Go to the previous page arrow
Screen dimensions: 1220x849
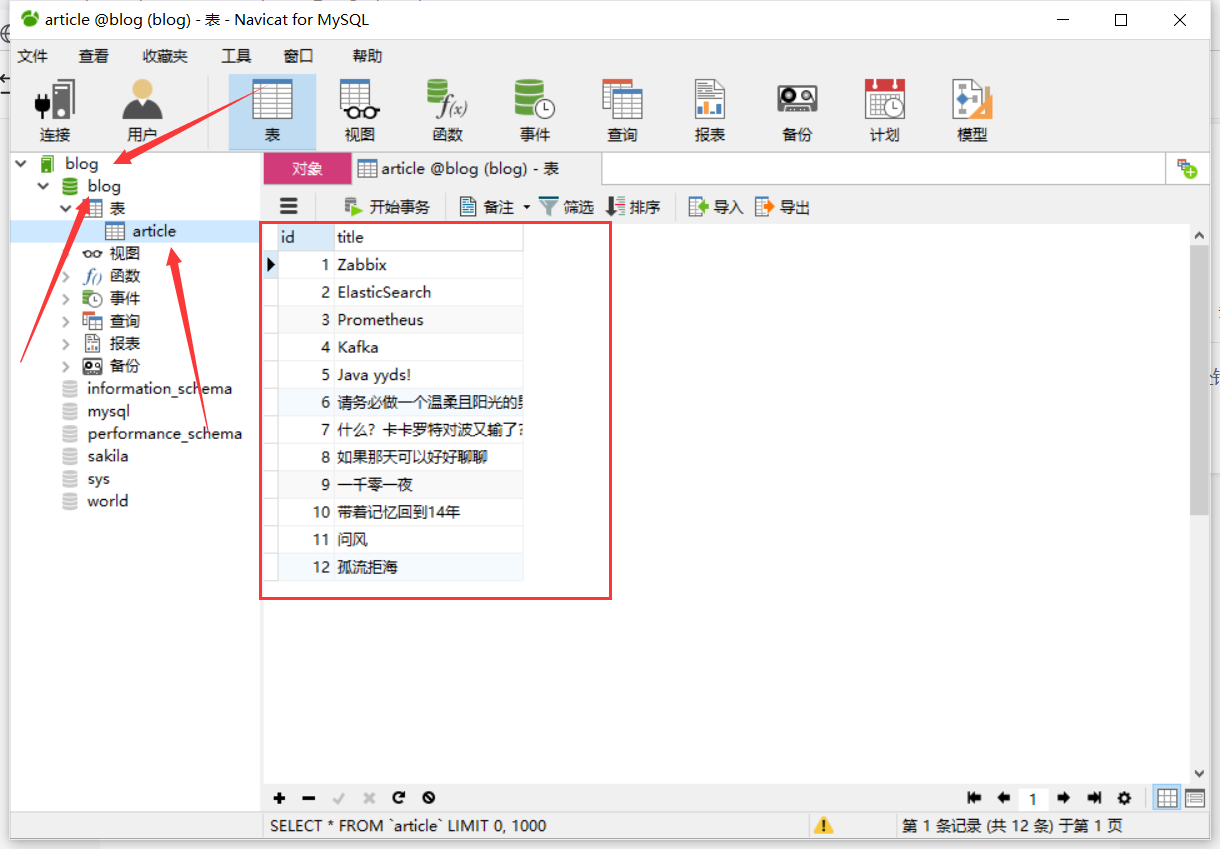1004,798
